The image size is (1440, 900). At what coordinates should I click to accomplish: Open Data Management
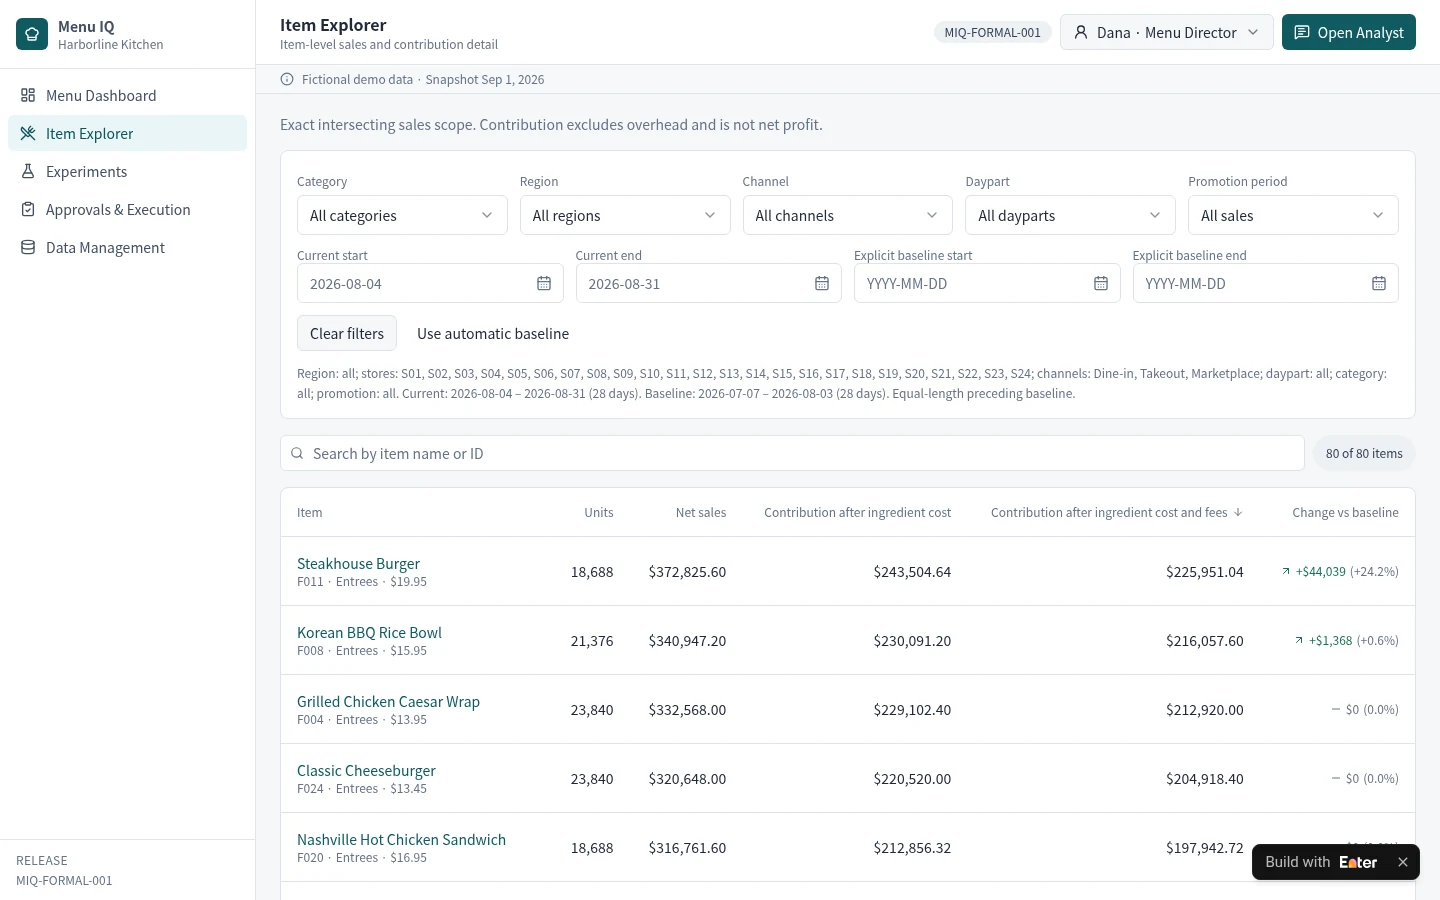point(128,248)
